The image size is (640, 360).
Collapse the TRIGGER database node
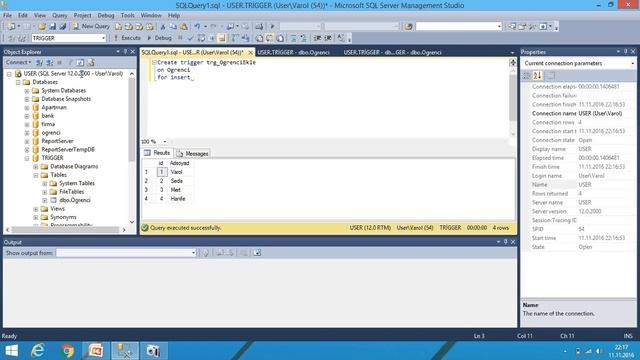[x=27, y=158]
